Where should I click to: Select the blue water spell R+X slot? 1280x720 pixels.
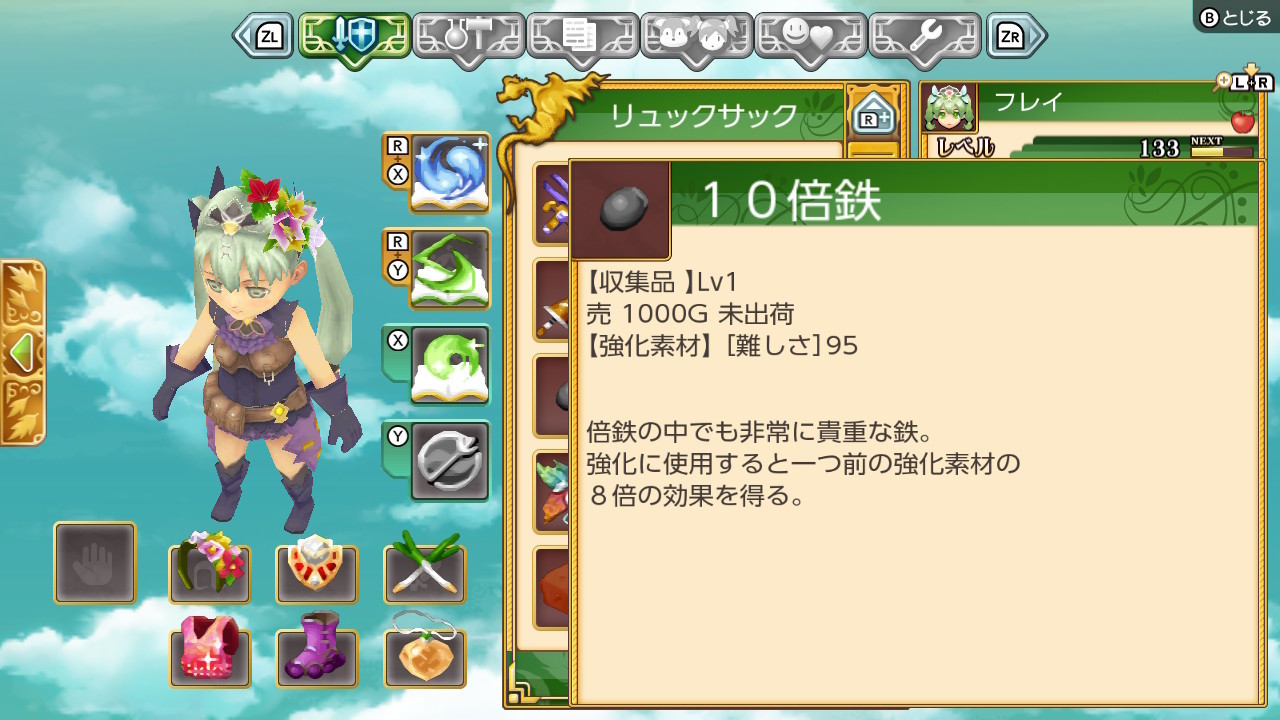[x=449, y=173]
